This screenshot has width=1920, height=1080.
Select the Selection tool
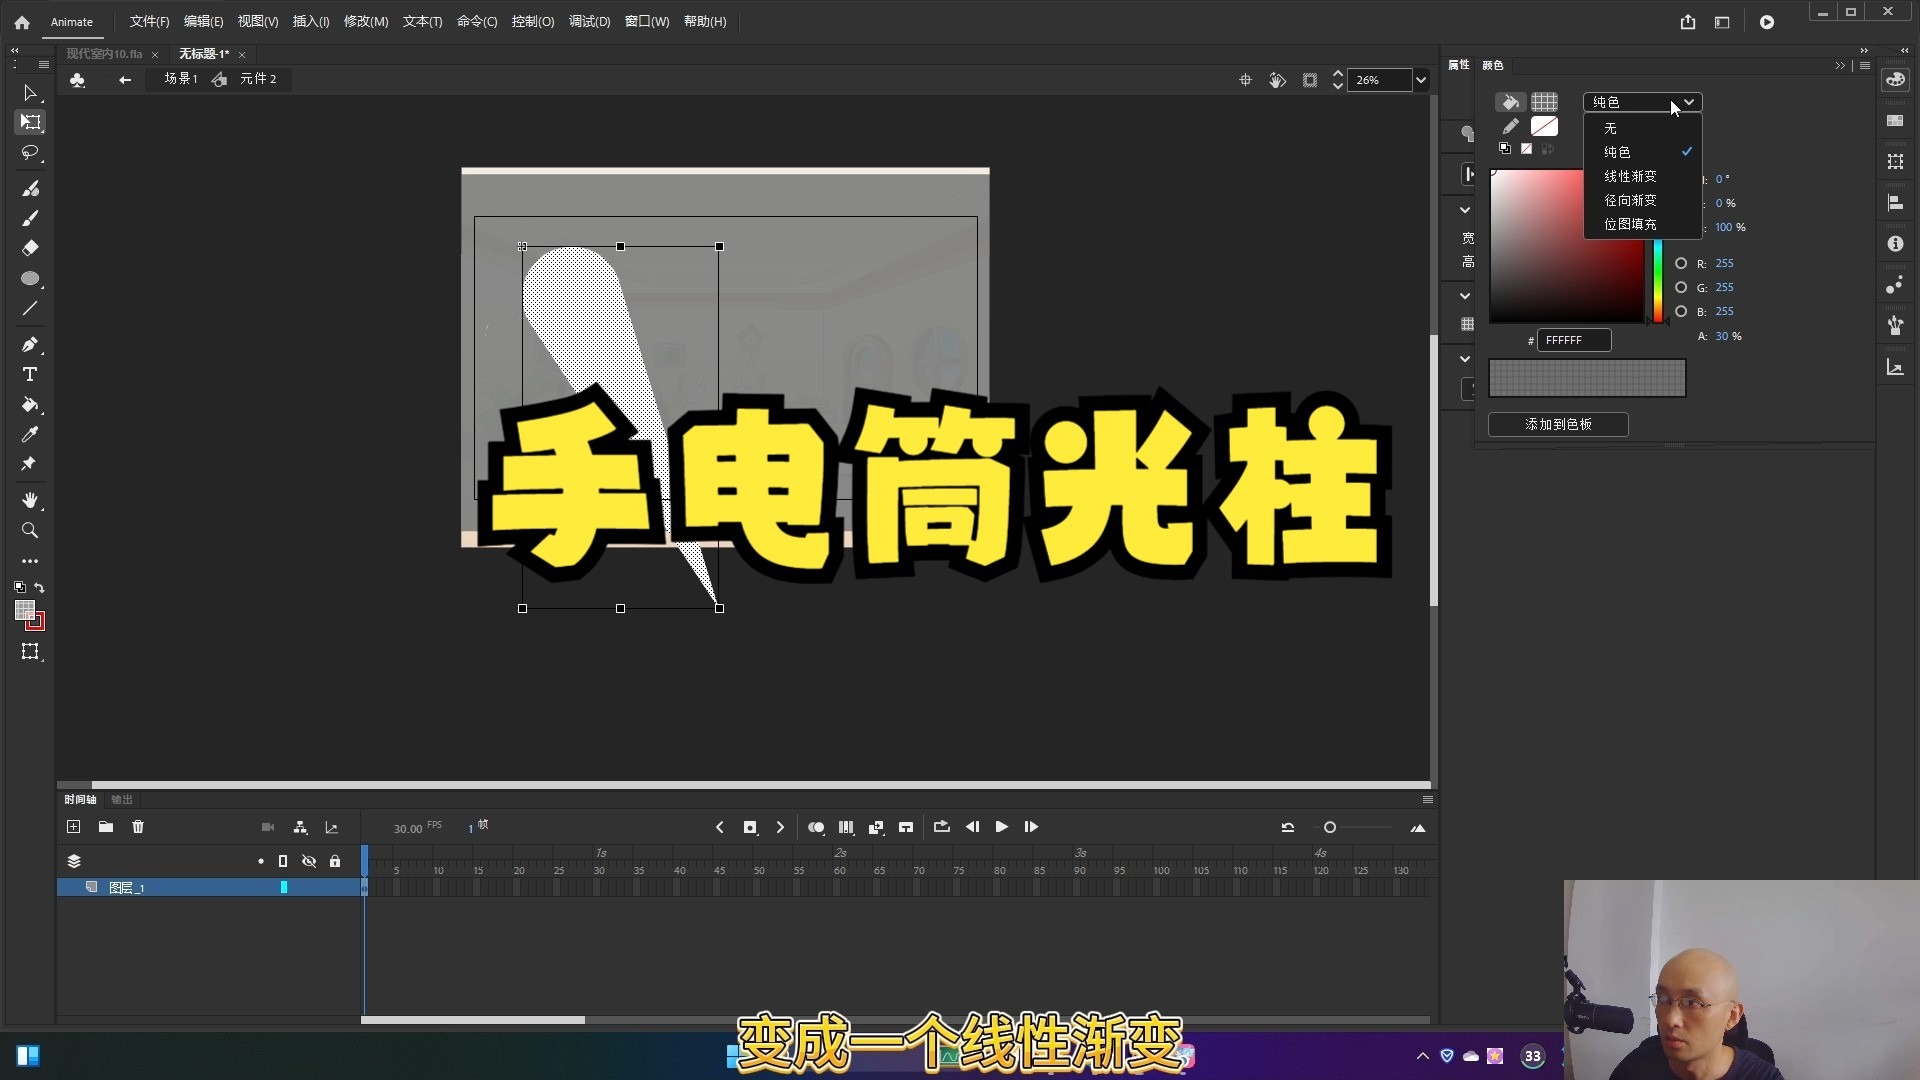[30, 93]
